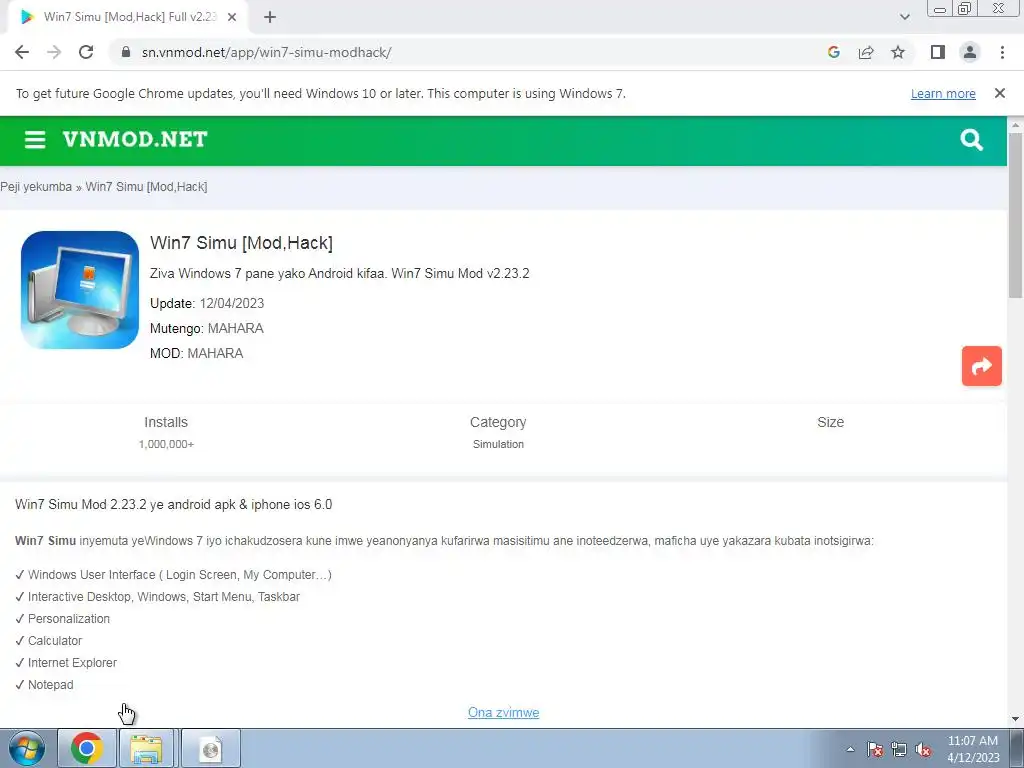View site information lock icon
This screenshot has height=768, width=1024.
126,52
